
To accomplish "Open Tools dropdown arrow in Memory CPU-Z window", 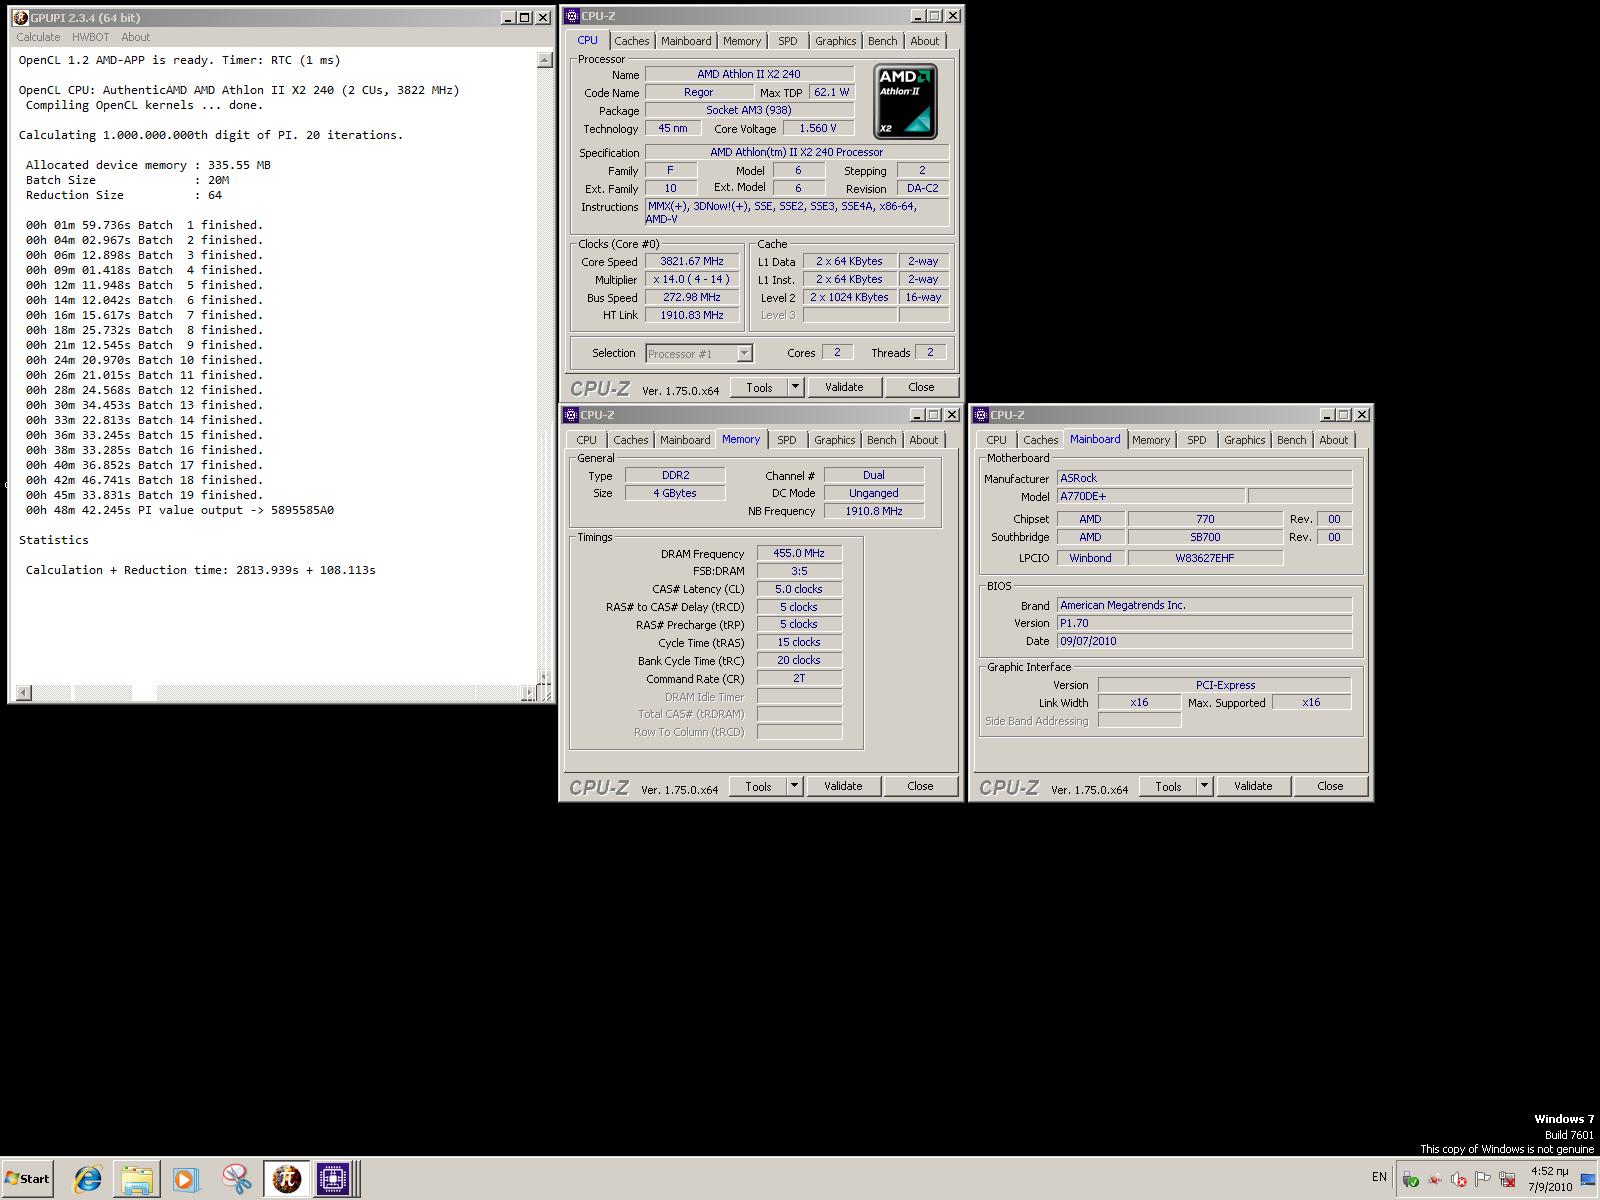I will click(794, 786).
